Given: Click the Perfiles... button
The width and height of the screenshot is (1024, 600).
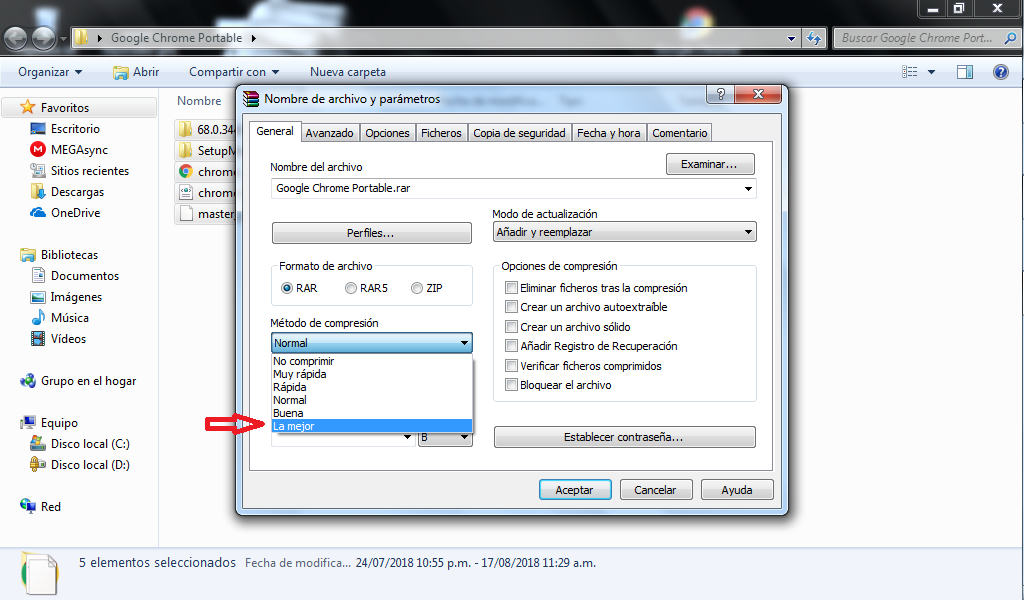Looking at the screenshot, I should click(x=371, y=233).
